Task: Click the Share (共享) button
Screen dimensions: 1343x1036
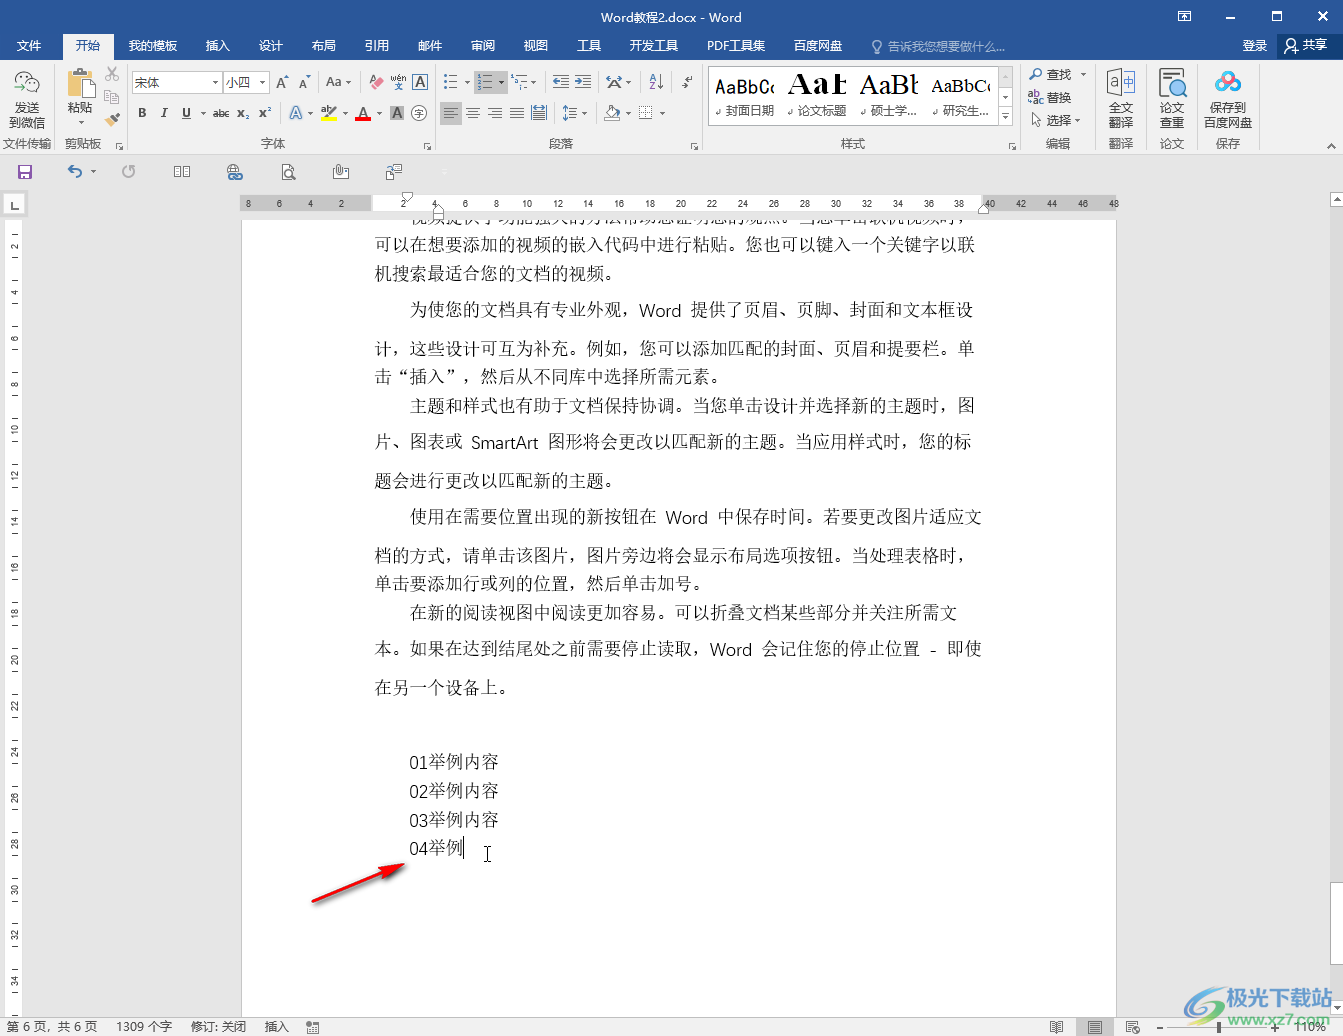Action: click(x=1306, y=45)
